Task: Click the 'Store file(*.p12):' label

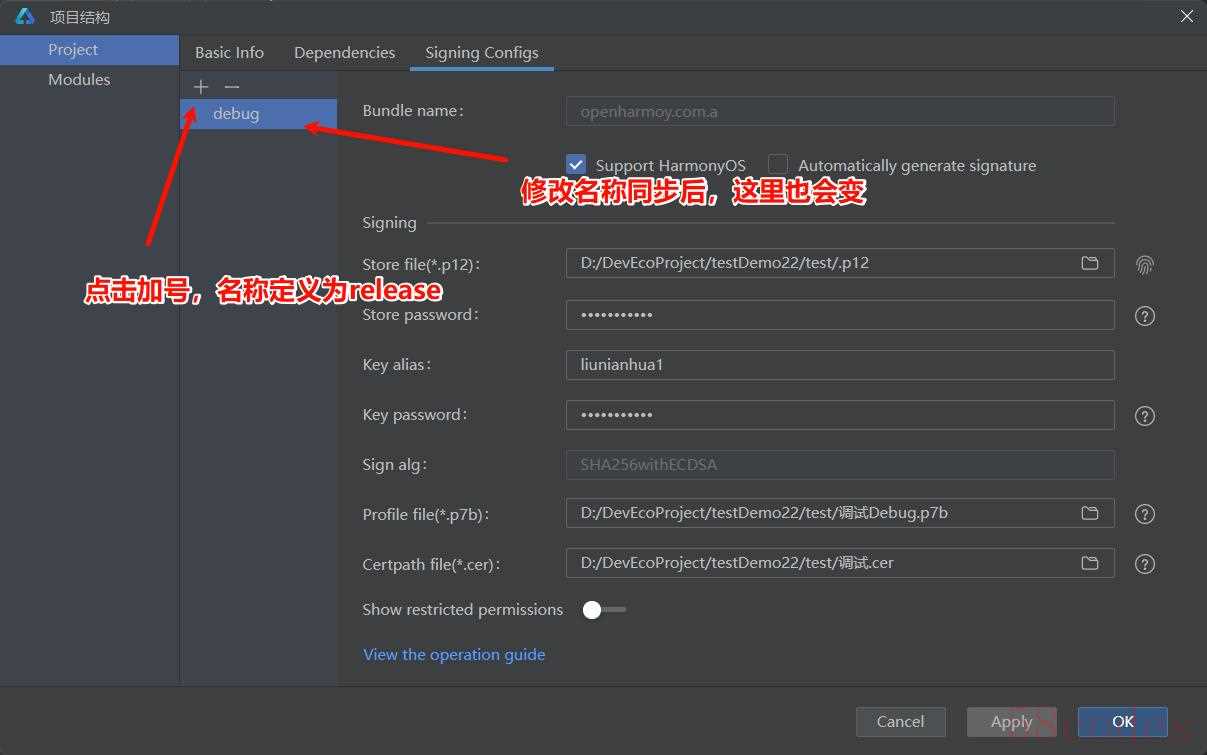Action: 422,265
